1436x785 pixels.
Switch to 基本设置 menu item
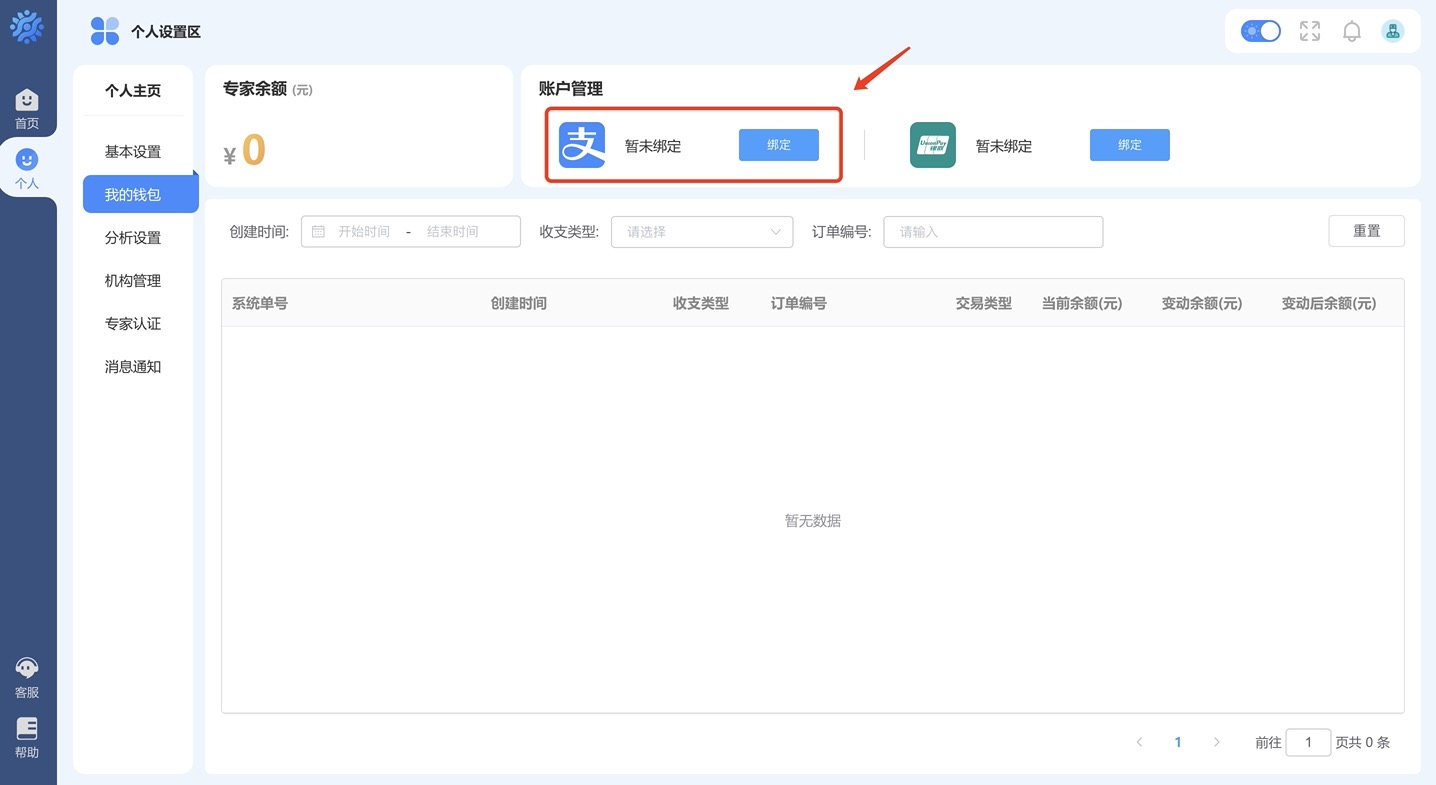click(x=133, y=152)
